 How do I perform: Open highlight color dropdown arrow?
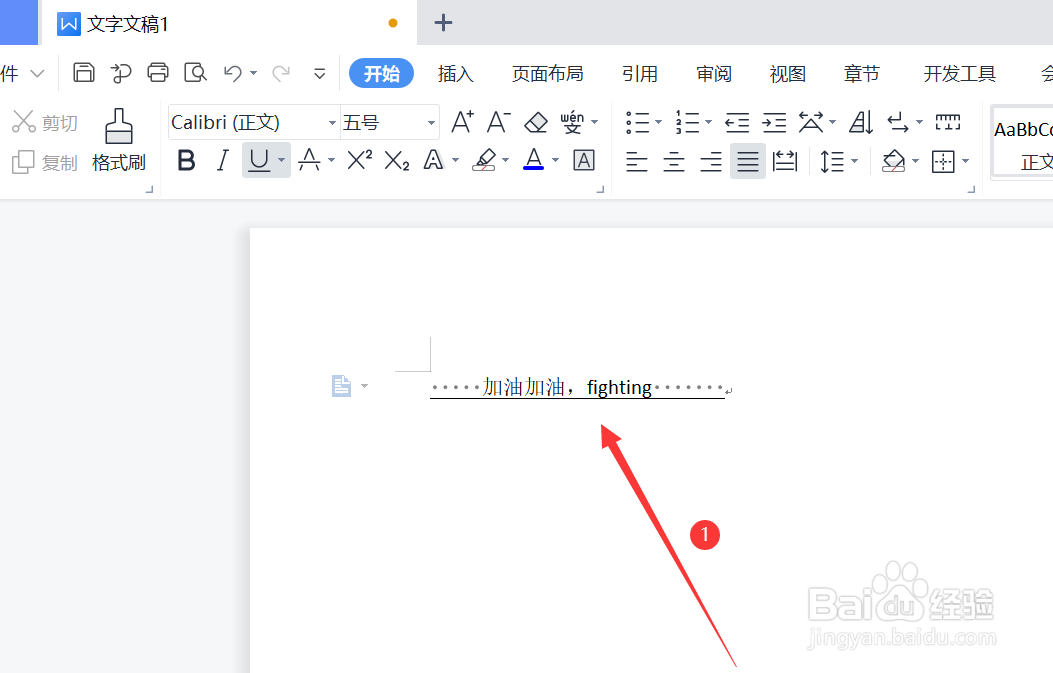(505, 161)
